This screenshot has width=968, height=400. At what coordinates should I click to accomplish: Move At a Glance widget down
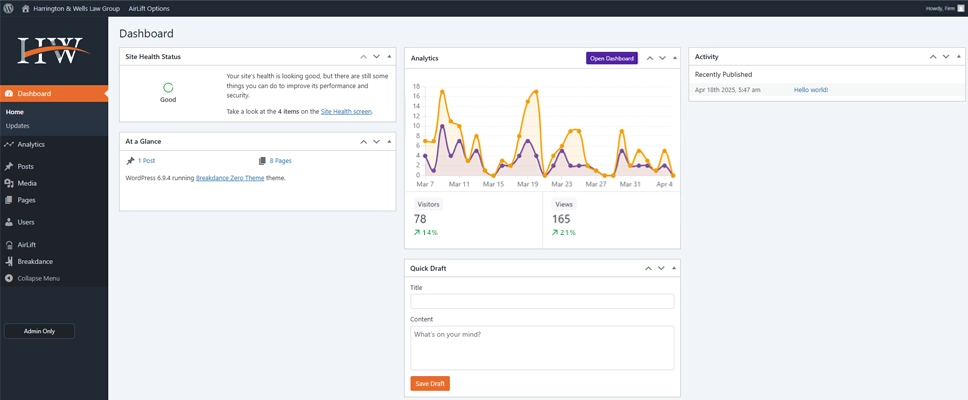coord(377,141)
